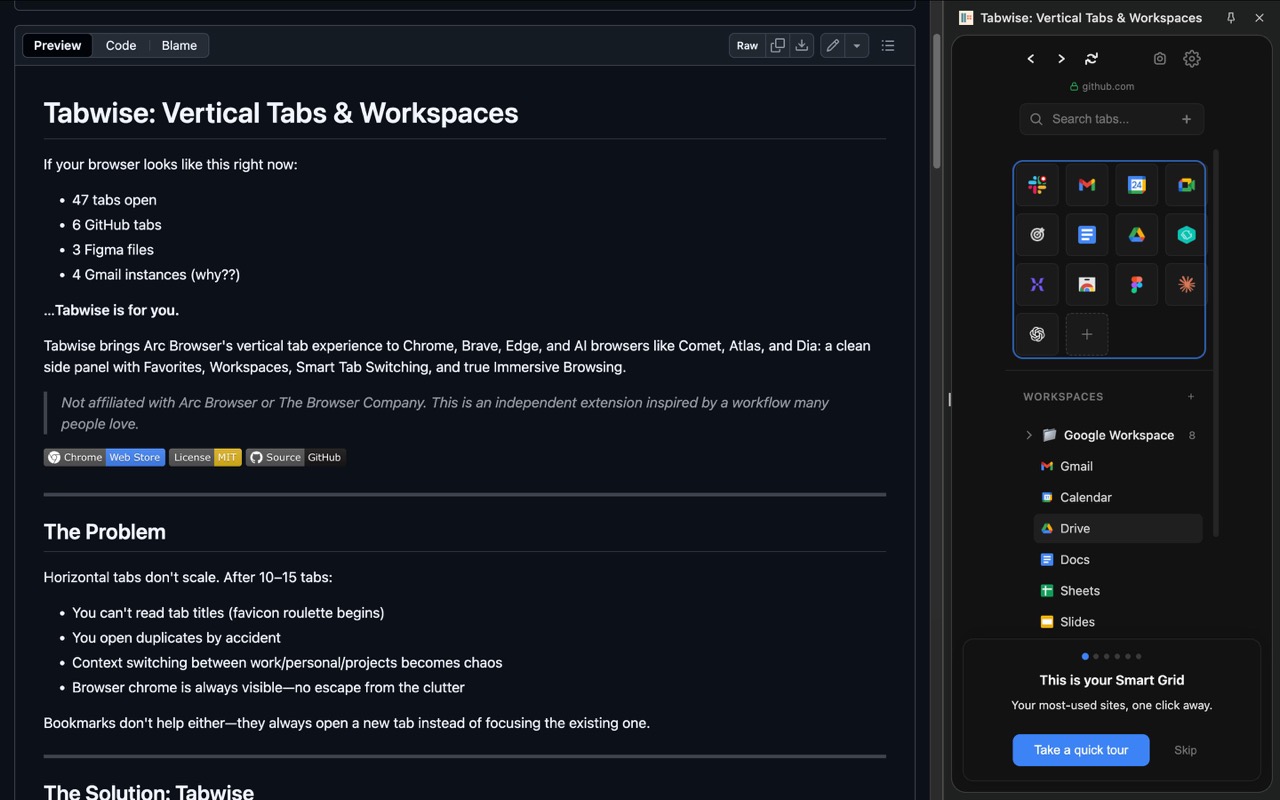Click the Tabwise main README heading
This screenshot has width=1280, height=800.
pos(281,113)
